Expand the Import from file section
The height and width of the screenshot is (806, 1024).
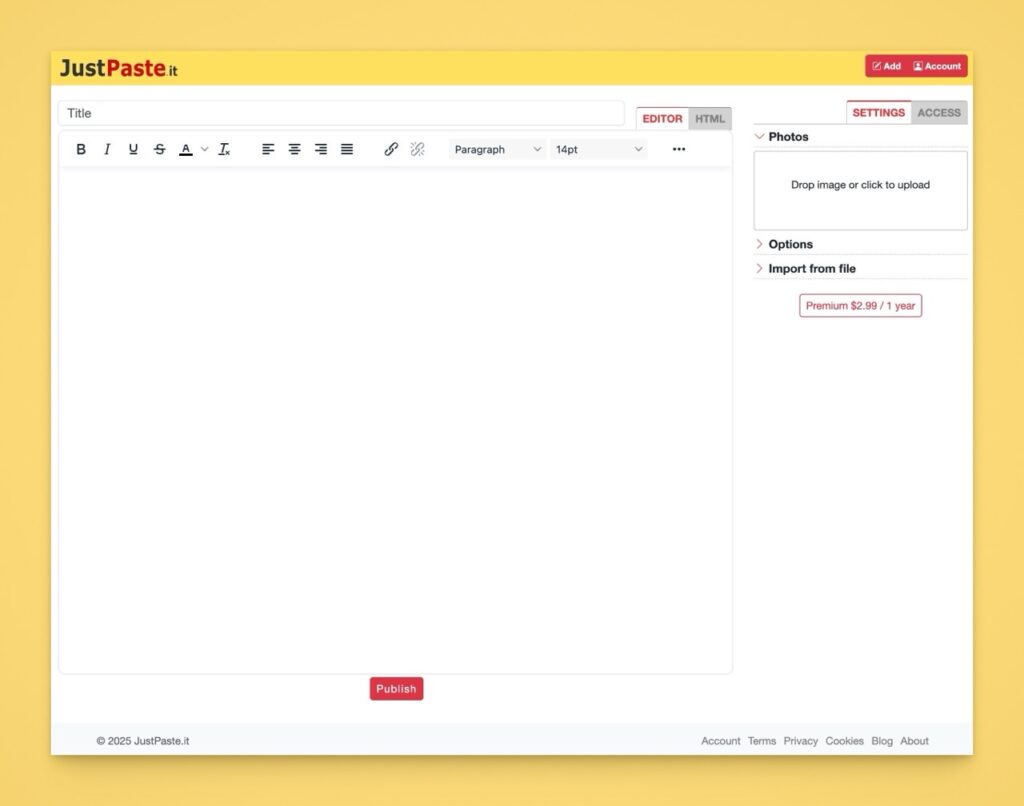(x=811, y=268)
